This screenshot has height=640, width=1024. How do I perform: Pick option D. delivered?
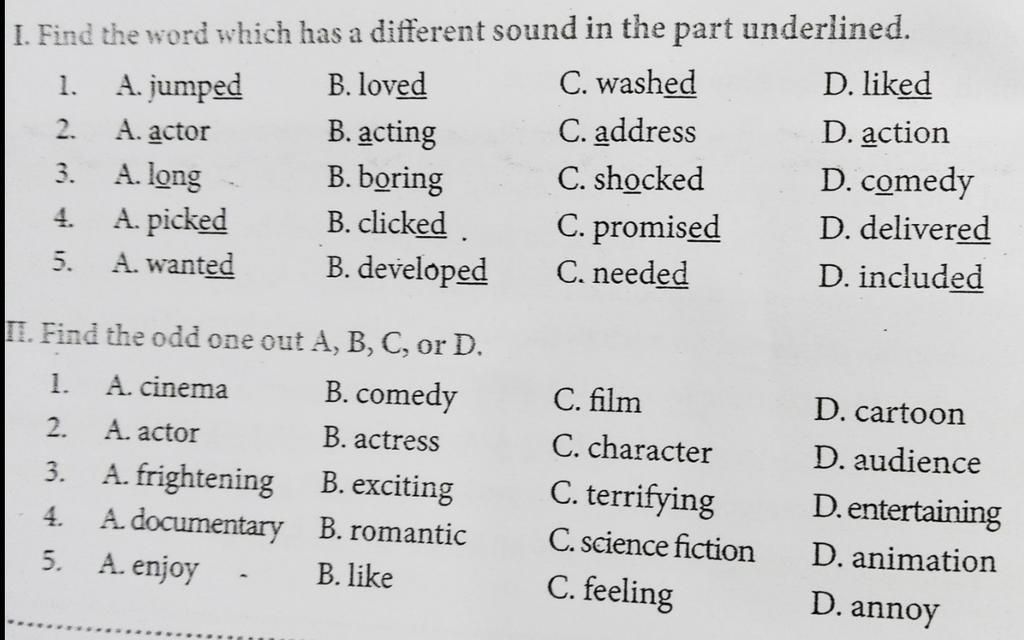(x=904, y=229)
